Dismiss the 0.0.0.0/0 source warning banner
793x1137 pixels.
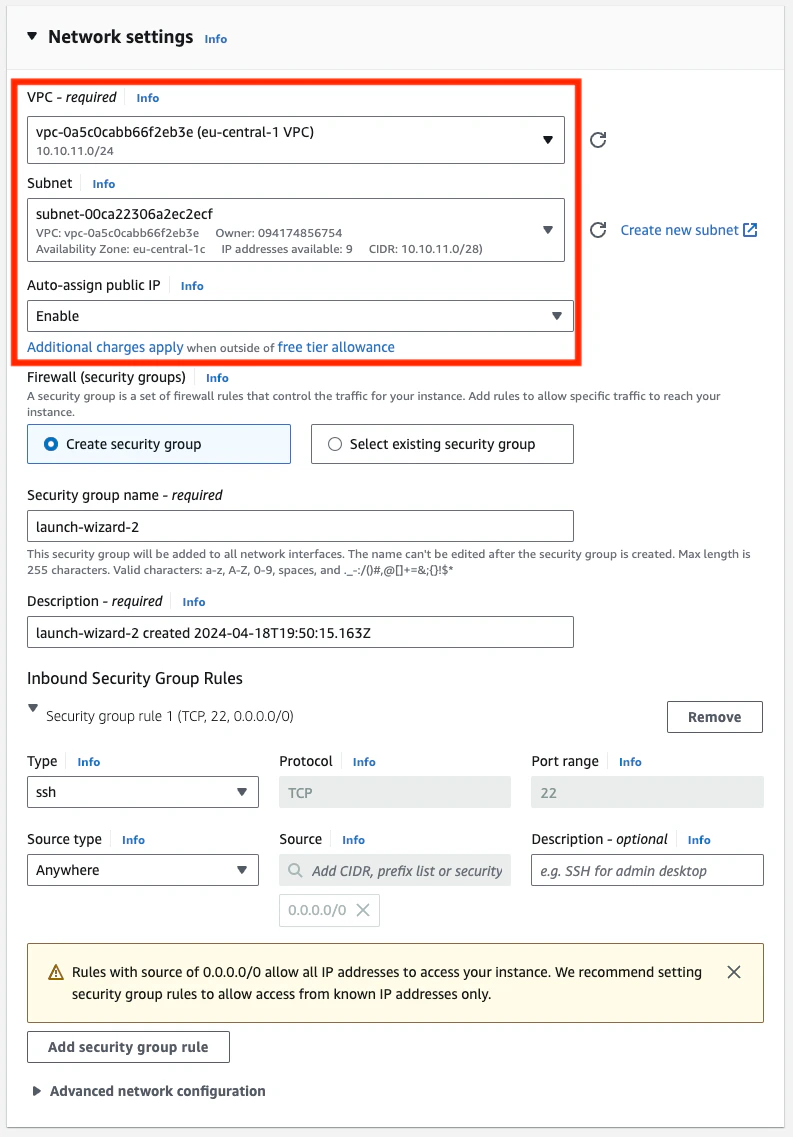point(734,971)
